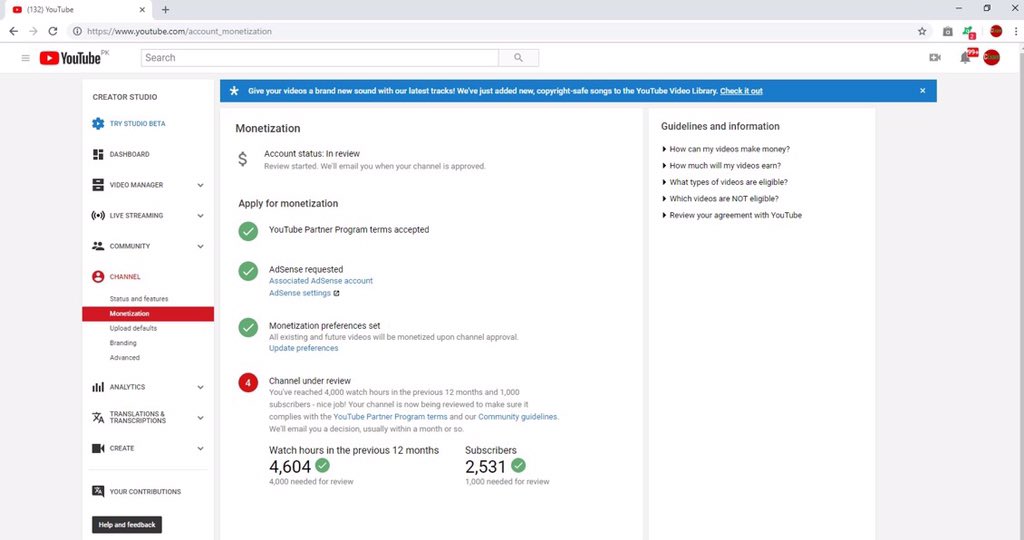Screen dimensions: 1024x540
Task: Click the Create camera icon
Action: (98, 449)
